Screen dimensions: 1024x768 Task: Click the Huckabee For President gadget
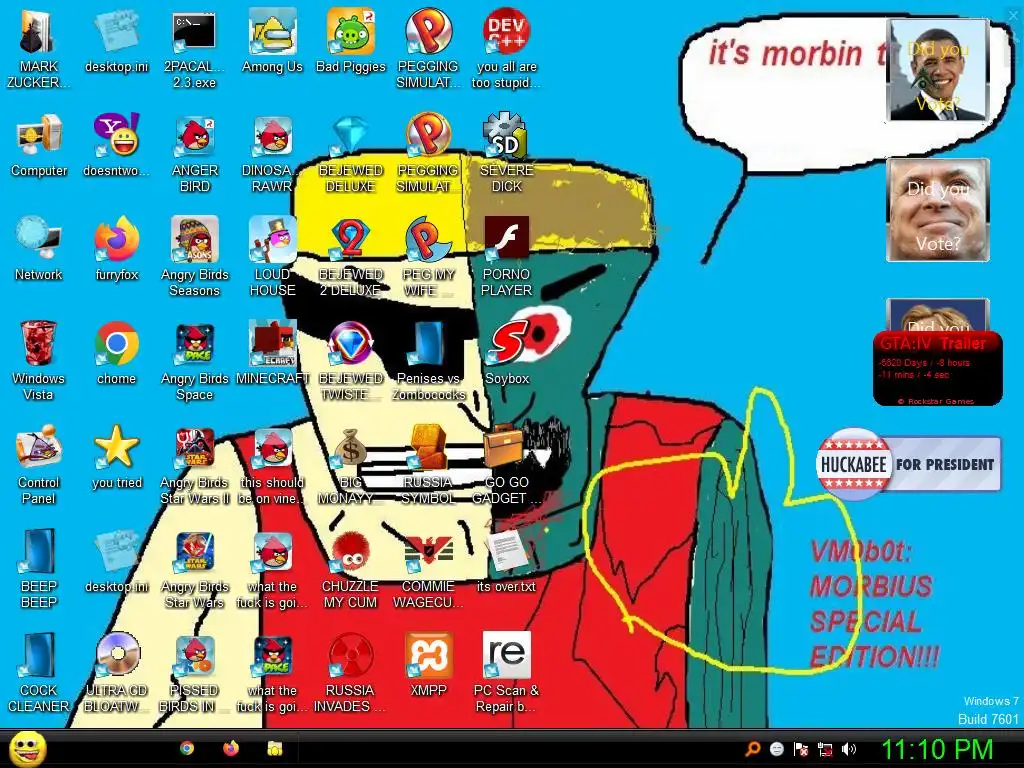(908, 464)
